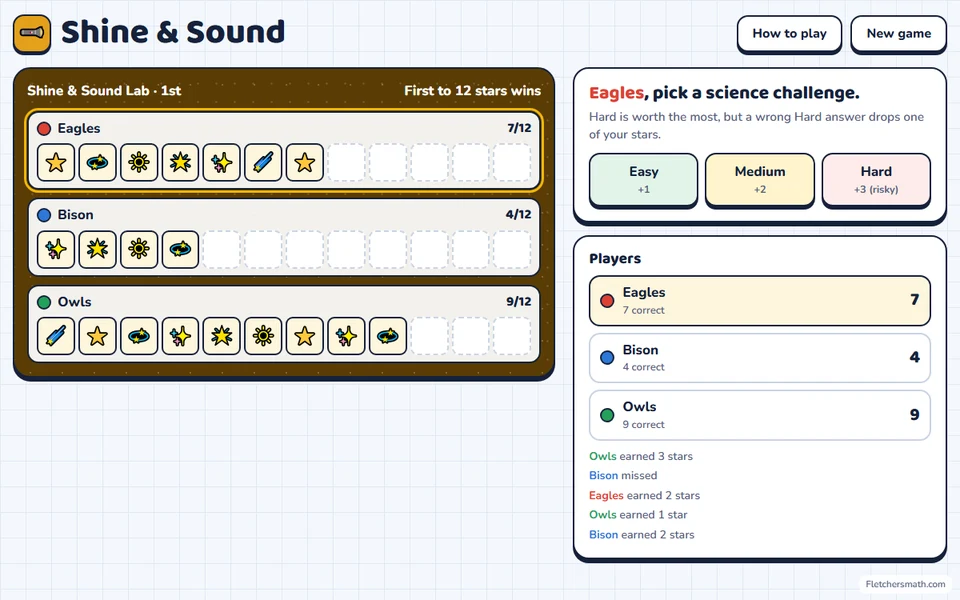Select the second sparkles token in Owls row

pyautogui.click(x=346, y=336)
